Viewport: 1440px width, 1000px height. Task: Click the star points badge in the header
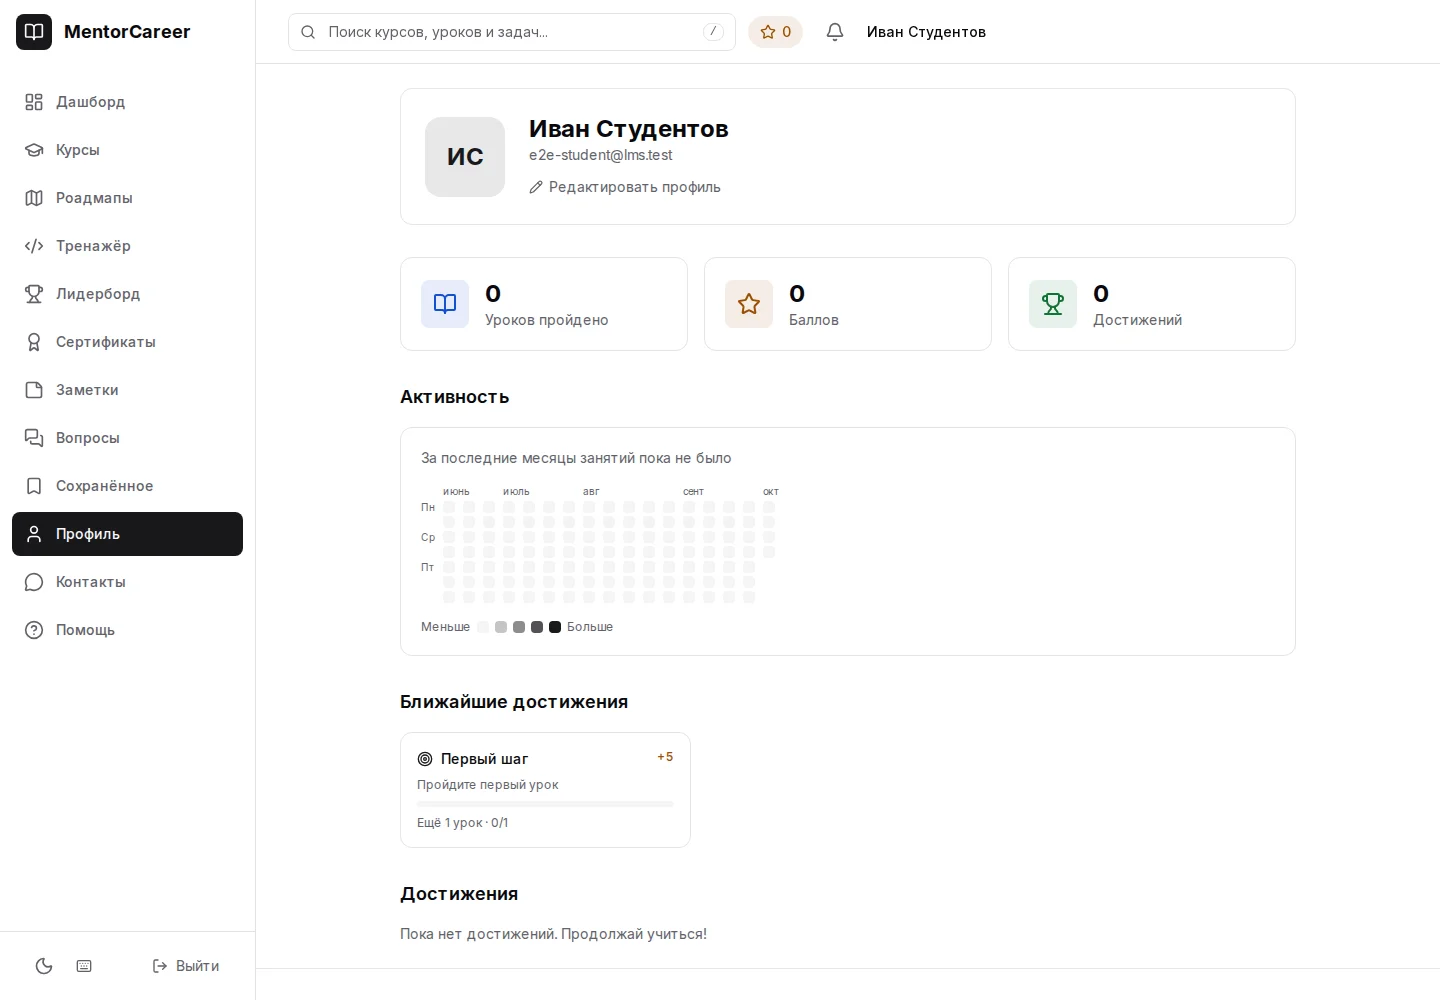point(776,32)
